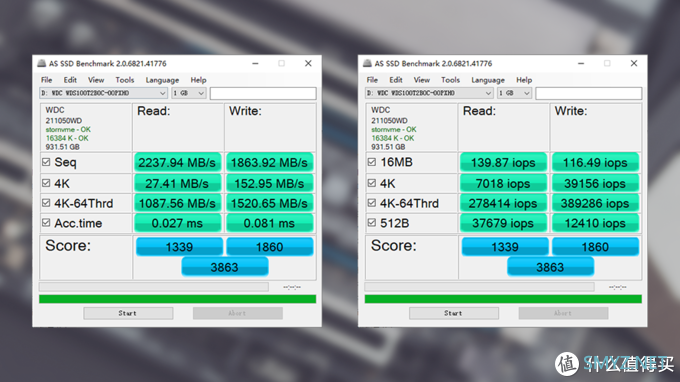
Task: Open the Language menu in the left window
Action: click(162, 80)
